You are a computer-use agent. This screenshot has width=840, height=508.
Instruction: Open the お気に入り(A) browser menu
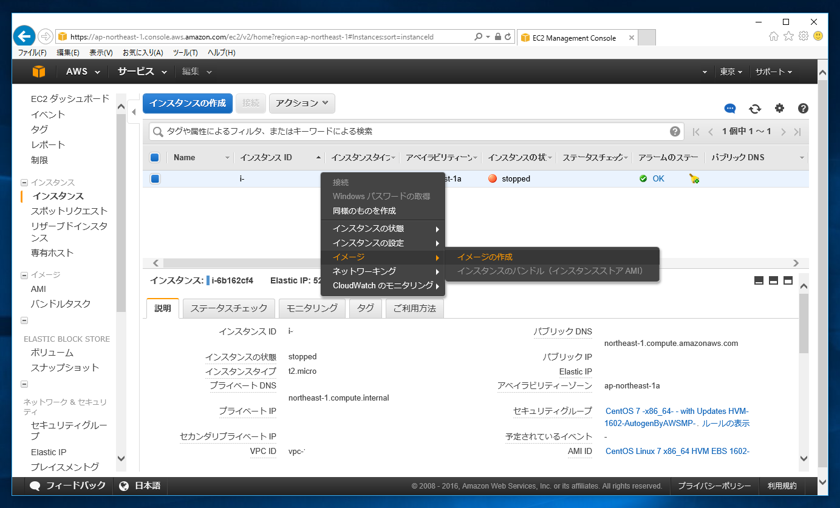click(142, 53)
